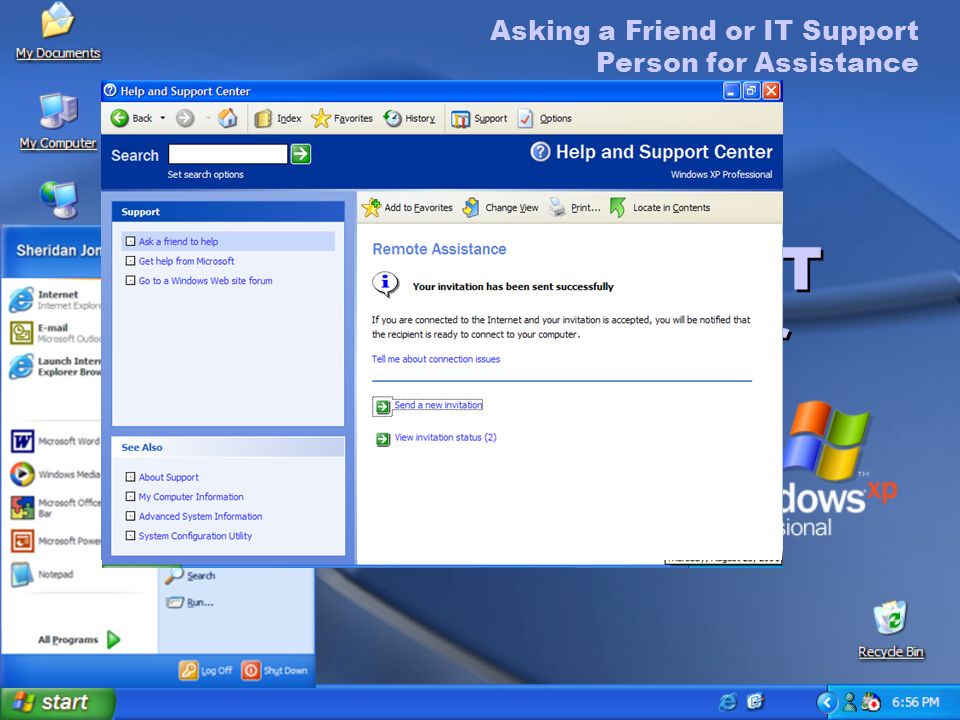The image size is (960, 720).
Task: Expand All Programs in Start menu
Action: pyautogui.click(x=79, y=640)
